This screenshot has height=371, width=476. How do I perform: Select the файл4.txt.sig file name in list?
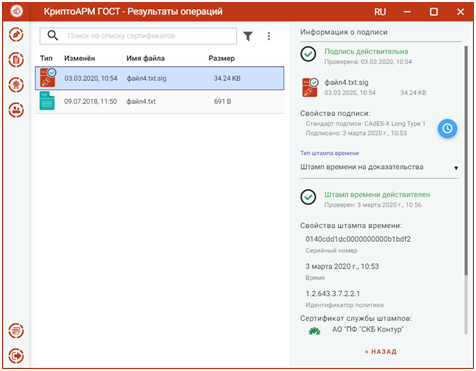[146, 78]
